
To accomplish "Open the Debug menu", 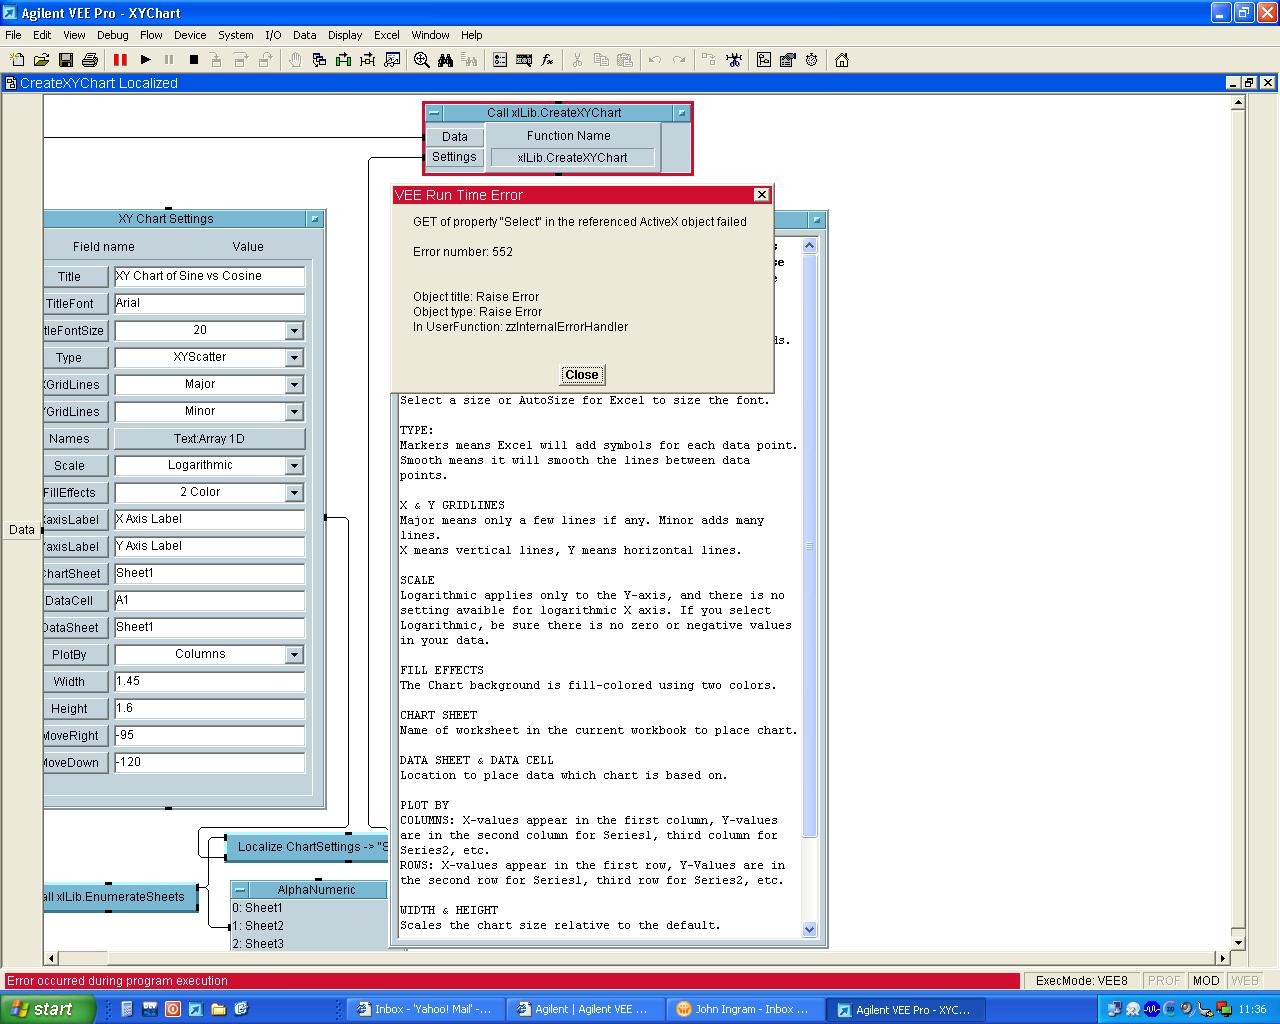I will click(x=112, y=35).
